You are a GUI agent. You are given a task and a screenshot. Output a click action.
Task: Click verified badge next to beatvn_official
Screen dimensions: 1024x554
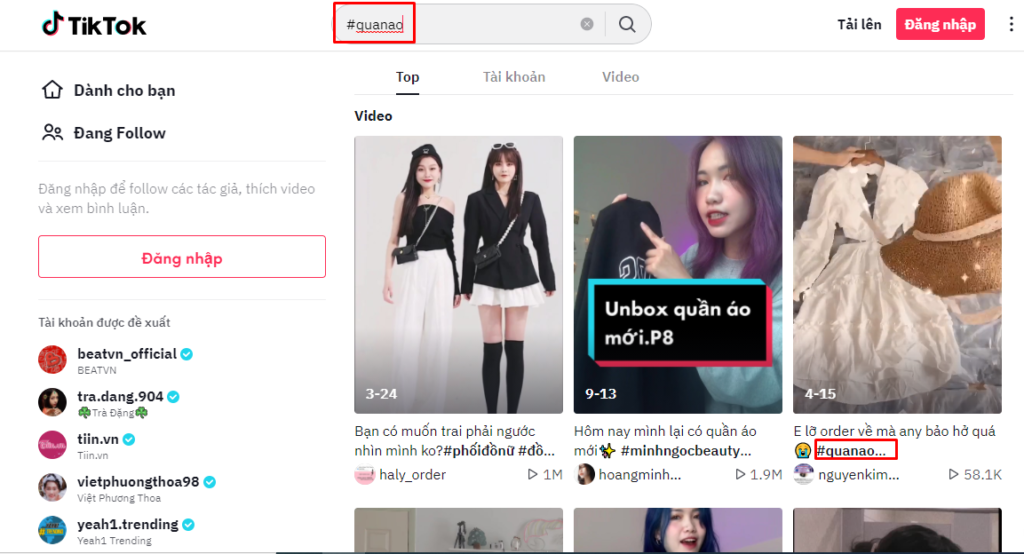(187, 354)
